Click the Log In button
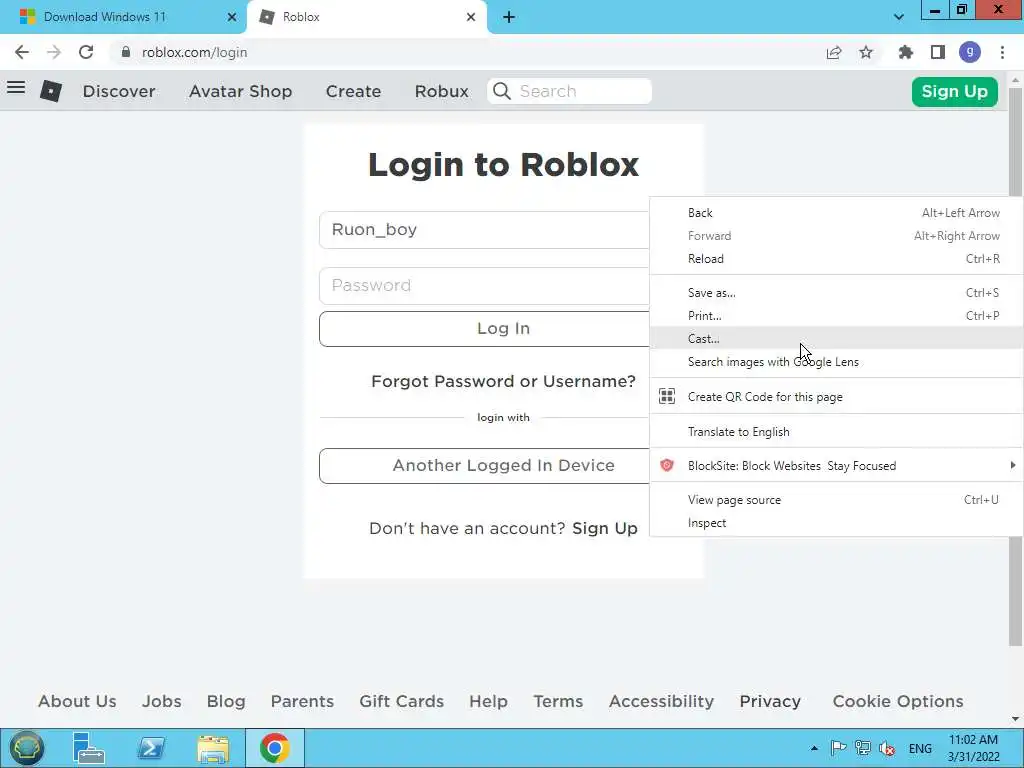This screenshot has width=1024, height=768. point(484,328)
